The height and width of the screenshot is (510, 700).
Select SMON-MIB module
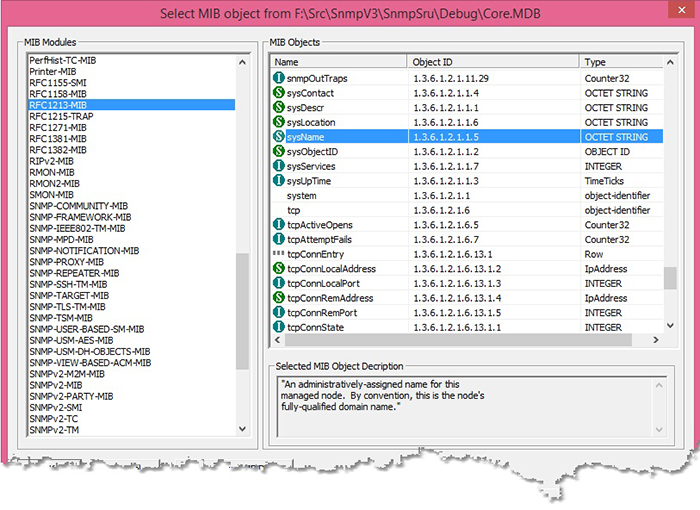click(x=51, y=195)
